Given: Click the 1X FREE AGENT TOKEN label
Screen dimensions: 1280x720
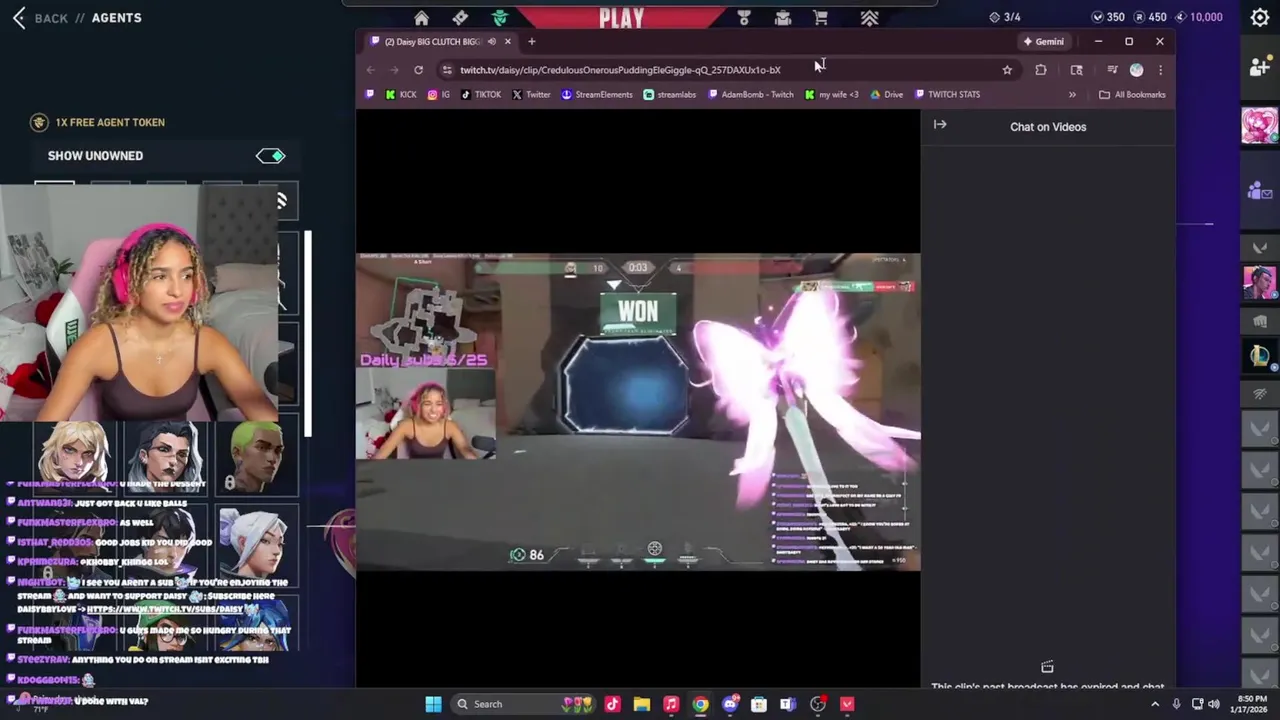Looking at the screenshot, I should 110,122.
